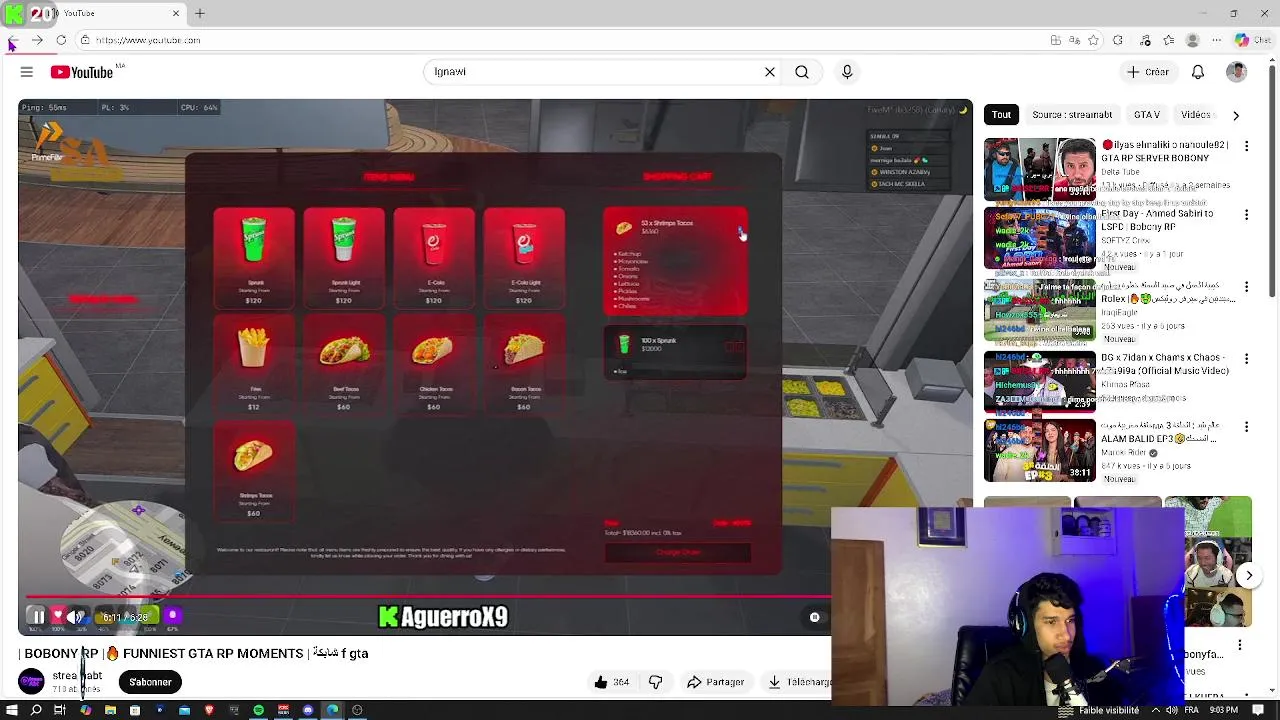Open options menu for 'ilyas elmaliki' video
Viewport: 1280px width, 720px height.
[1246, 146]
